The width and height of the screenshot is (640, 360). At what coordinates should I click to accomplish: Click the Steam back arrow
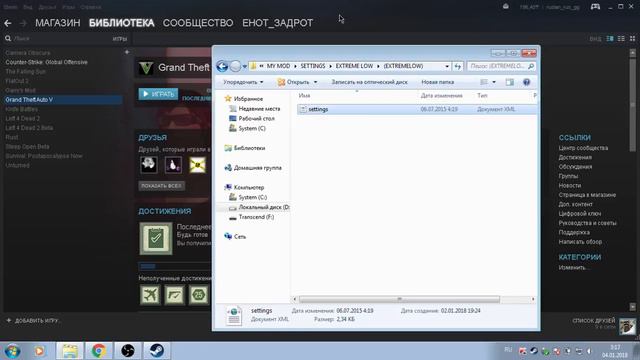8,23
